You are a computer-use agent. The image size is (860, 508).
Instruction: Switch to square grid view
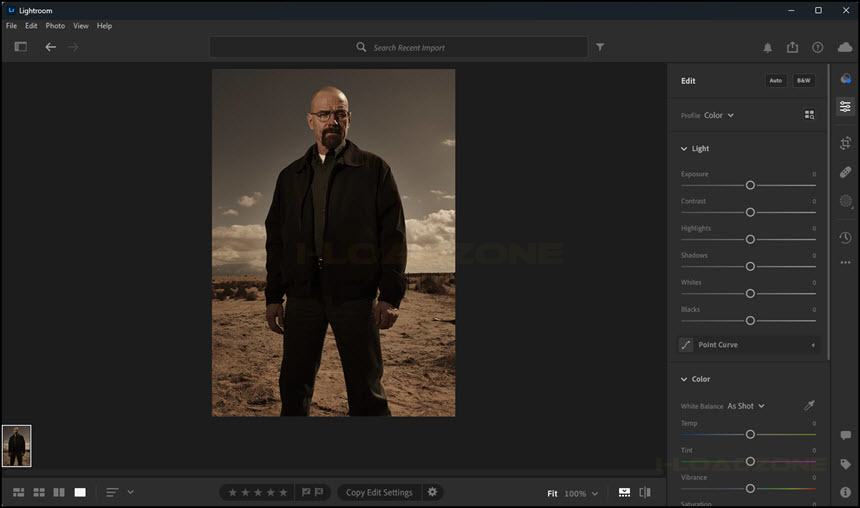point(39,492)
